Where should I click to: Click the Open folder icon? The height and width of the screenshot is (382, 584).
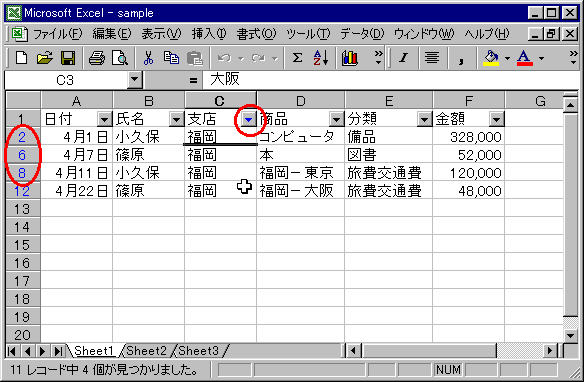click(45, 58)
